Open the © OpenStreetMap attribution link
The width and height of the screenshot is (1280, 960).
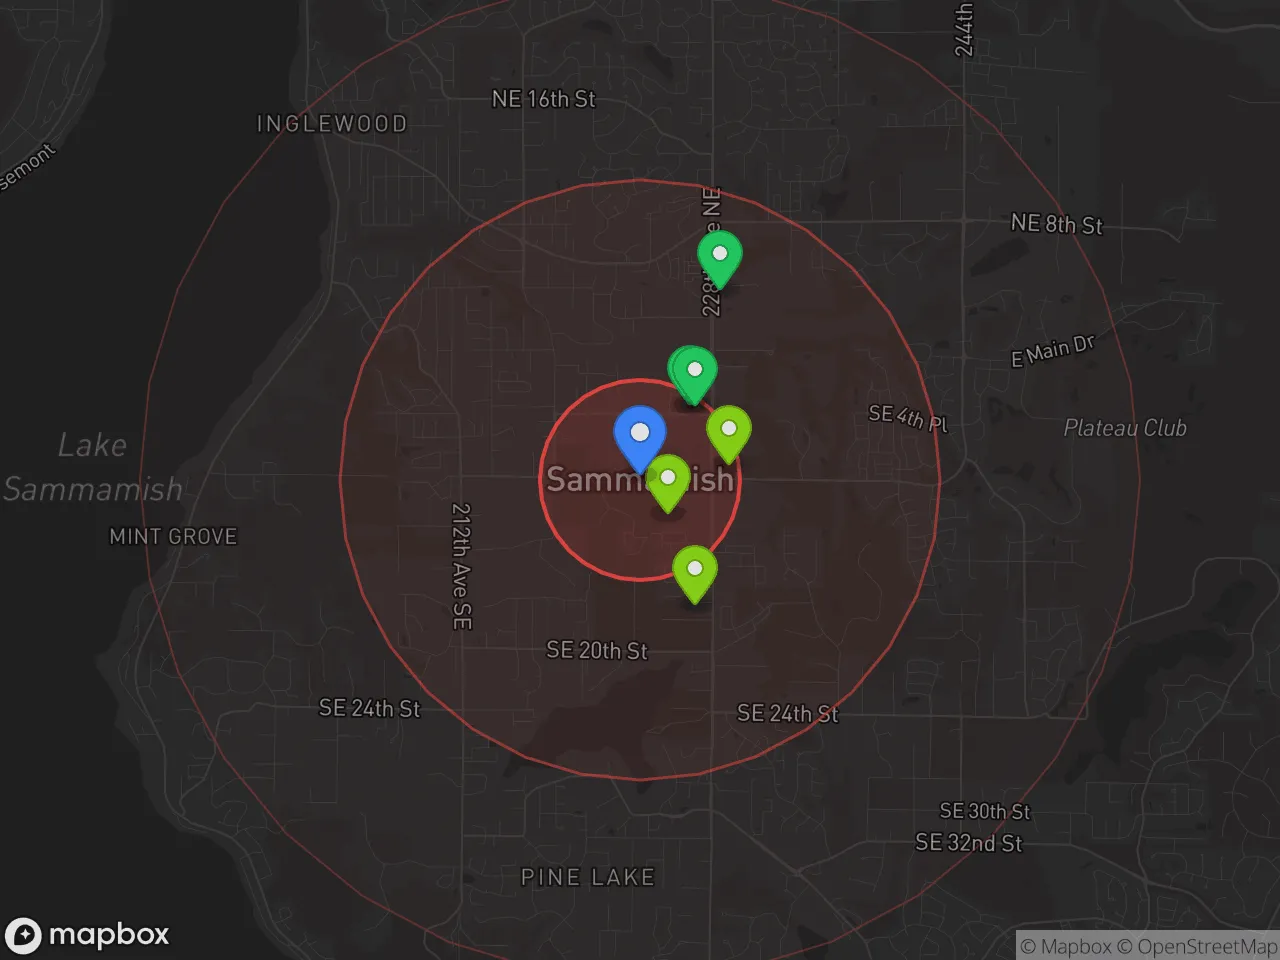[1197, 946]
